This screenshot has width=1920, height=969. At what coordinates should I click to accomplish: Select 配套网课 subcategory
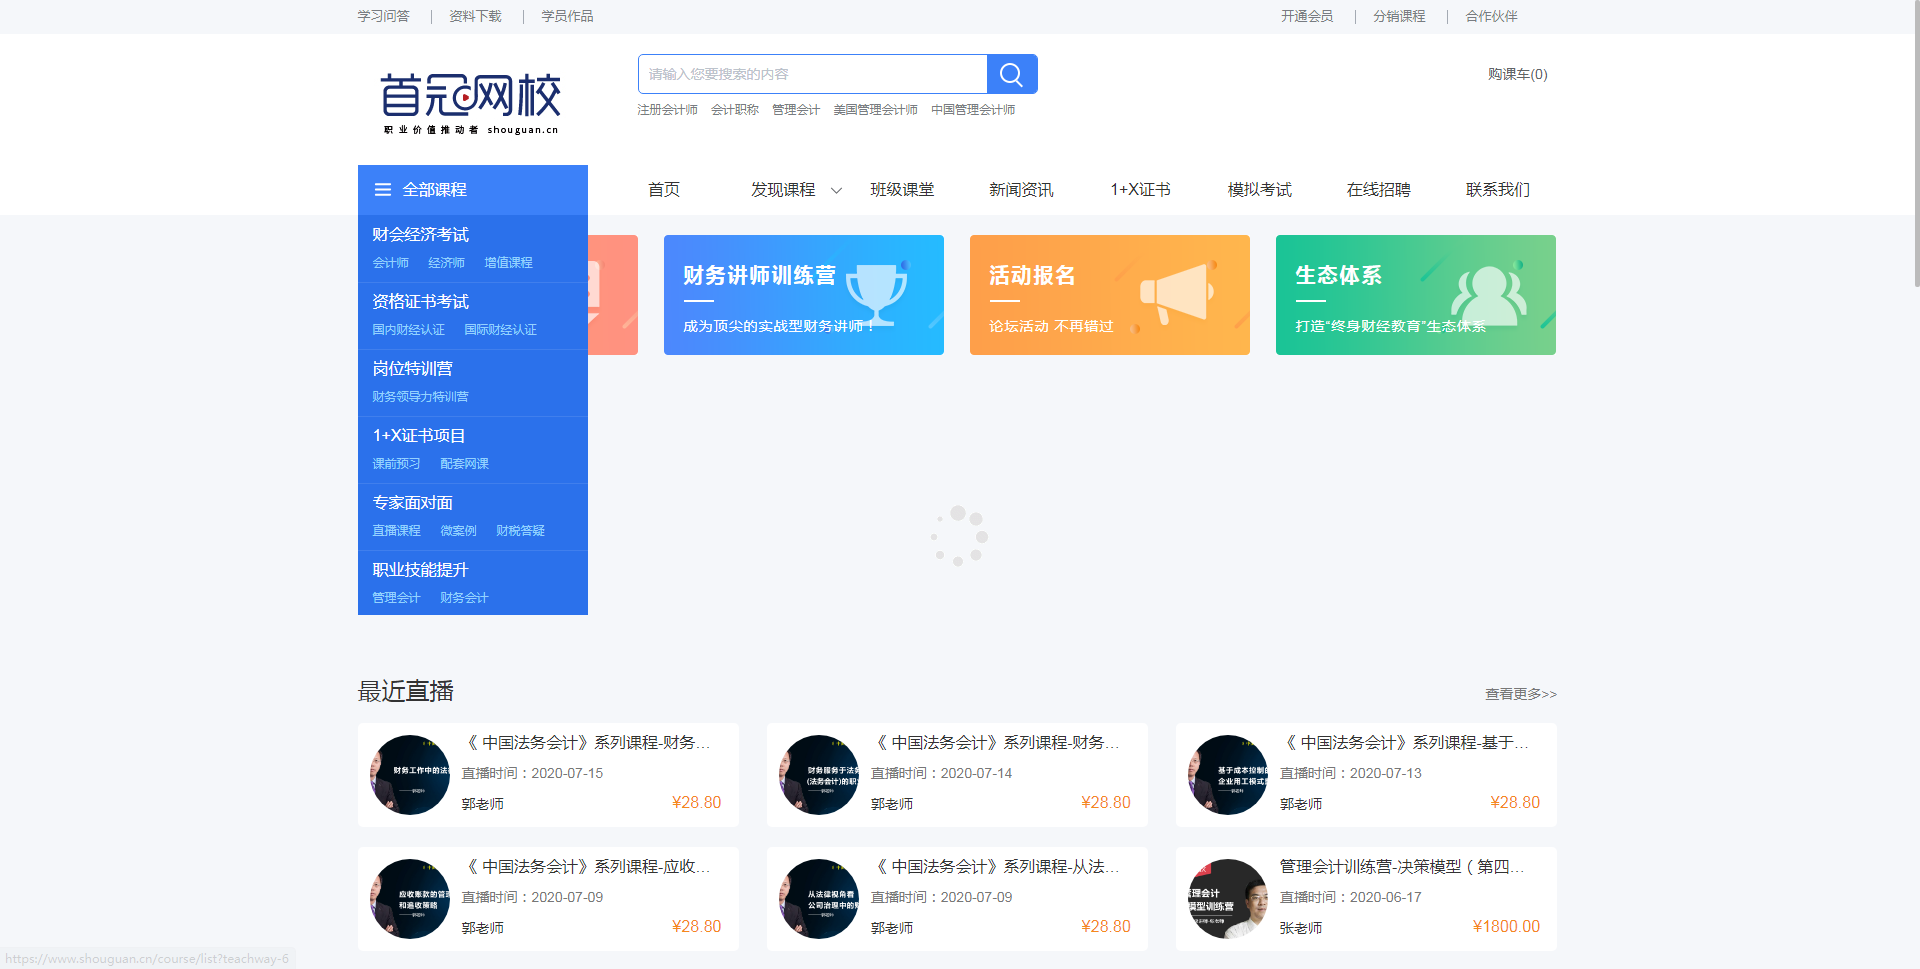tap(464, 464)
